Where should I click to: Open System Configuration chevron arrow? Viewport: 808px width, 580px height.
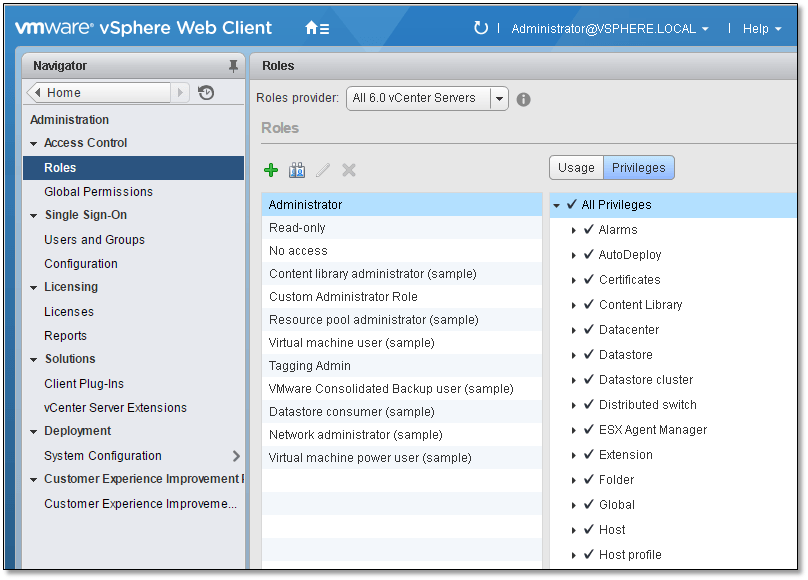tap(236, 456)
